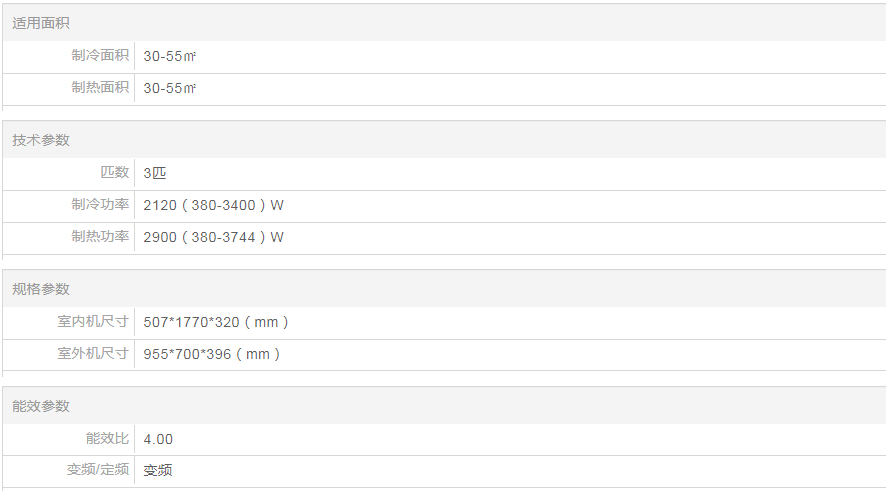
Task: Click the 适用面积 section header
Action: [x=41, y=23]
